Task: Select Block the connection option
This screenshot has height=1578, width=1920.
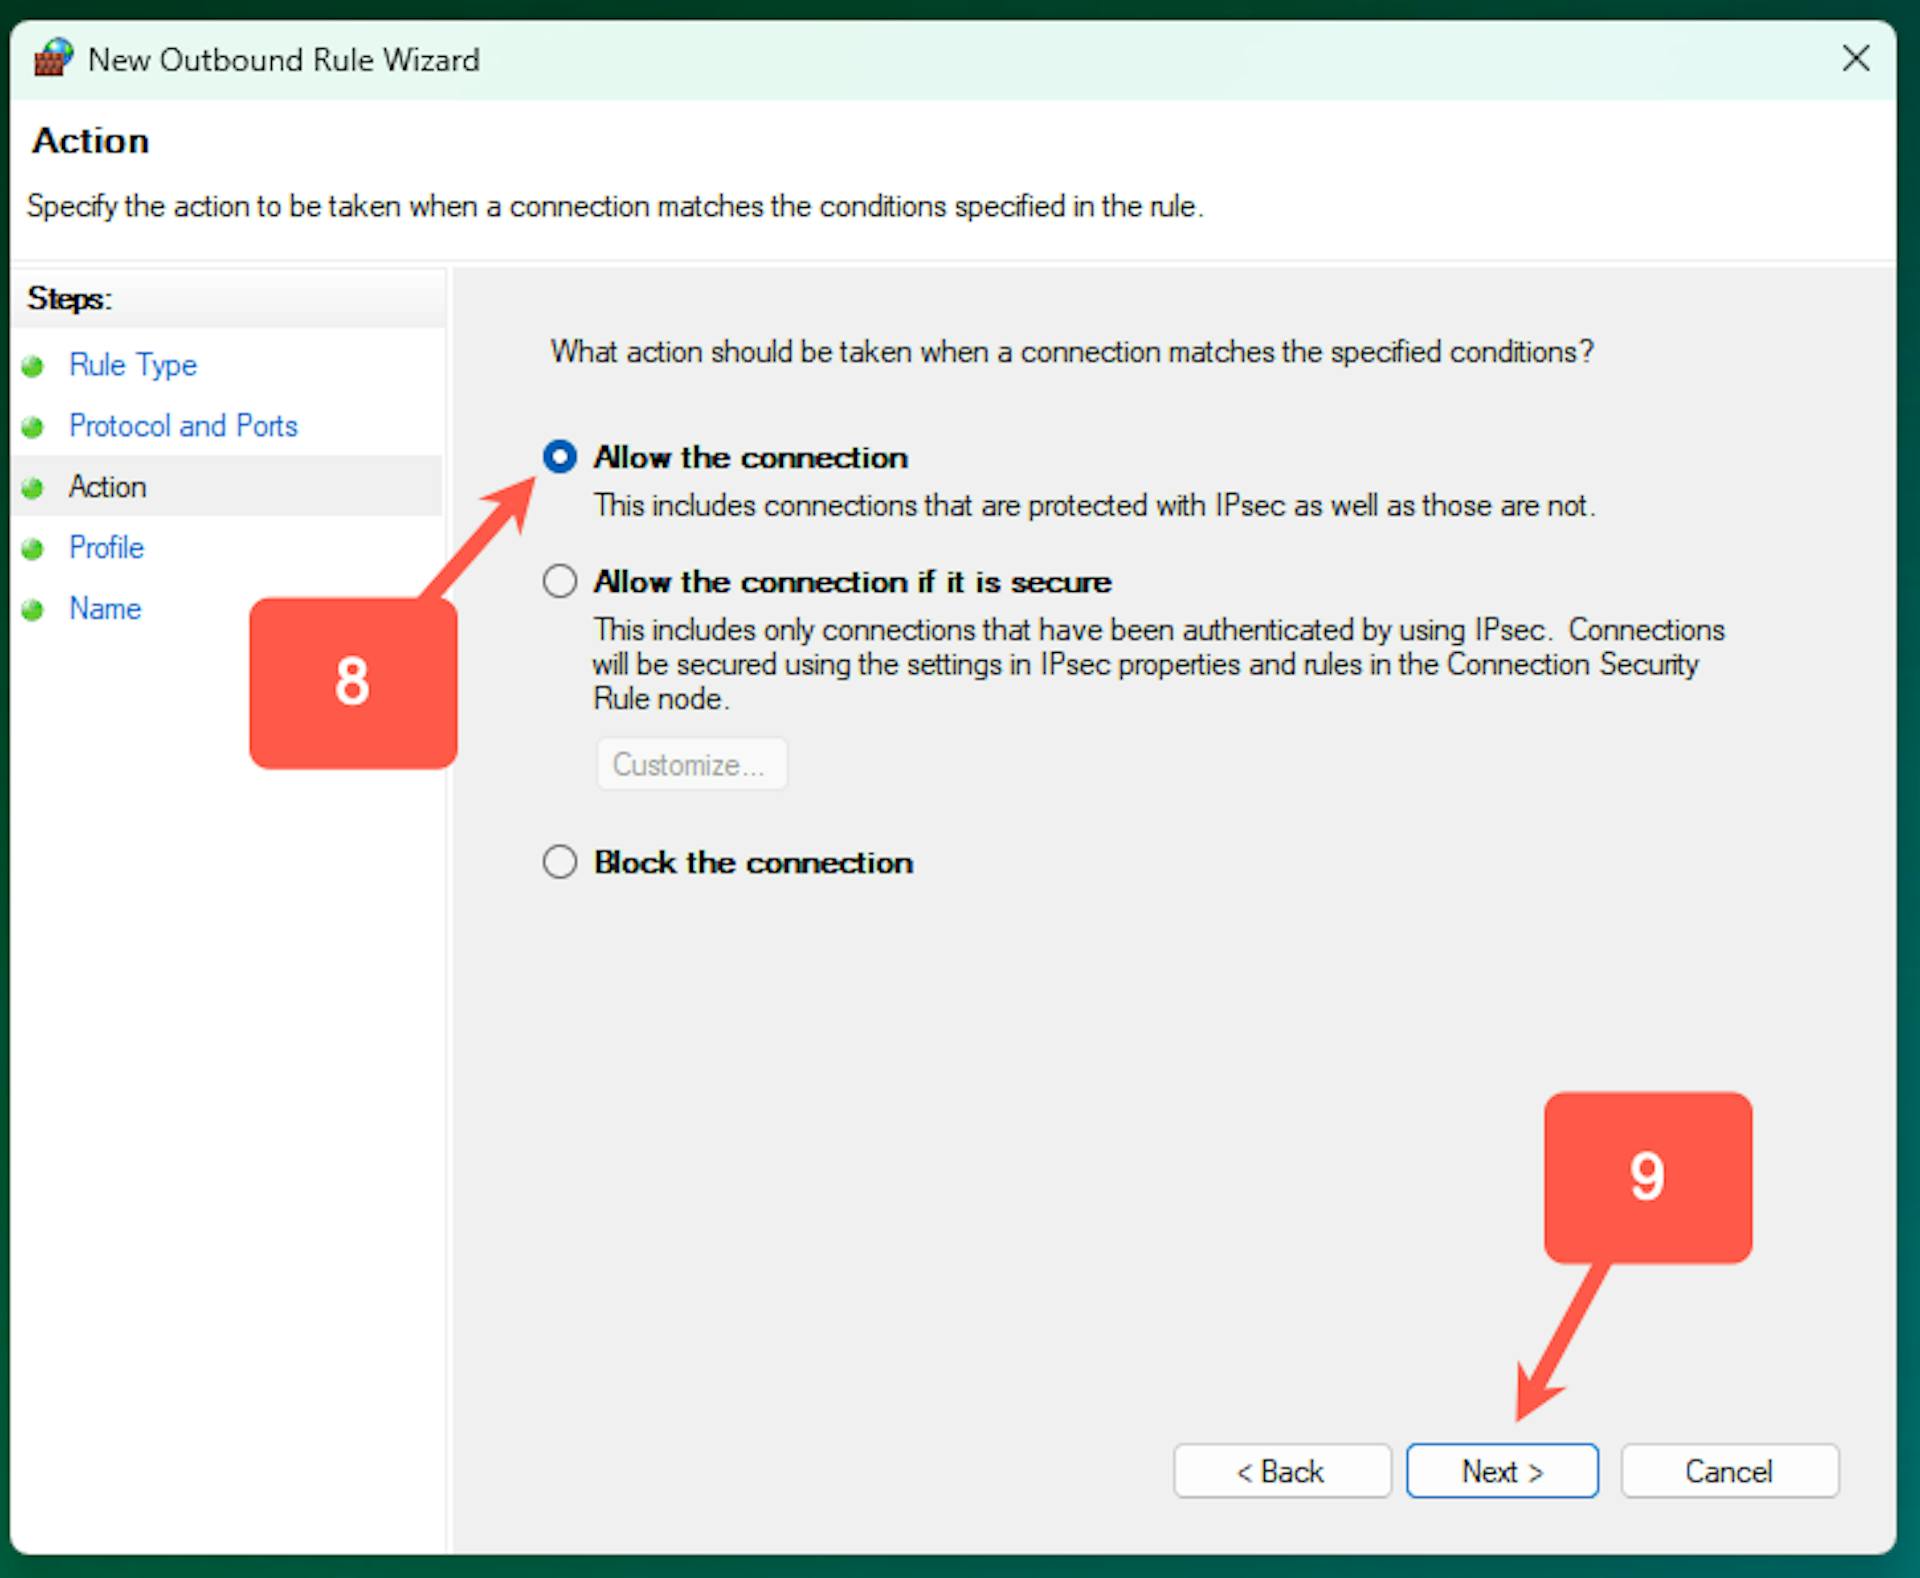Action: tap(560, 862)
